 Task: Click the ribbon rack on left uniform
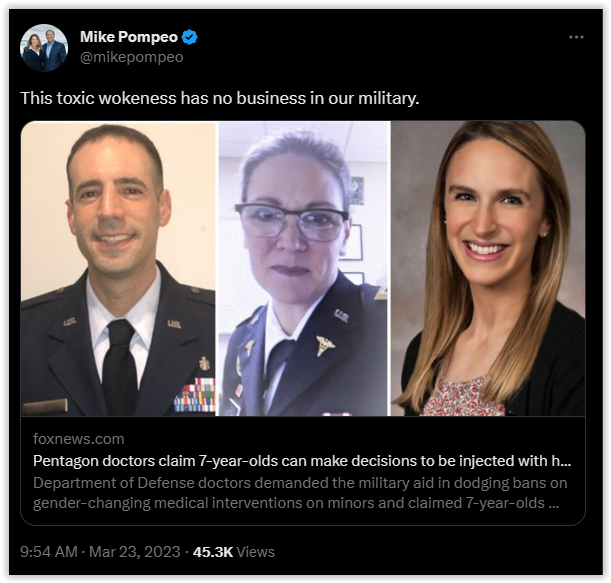click(x=194, y=396)
